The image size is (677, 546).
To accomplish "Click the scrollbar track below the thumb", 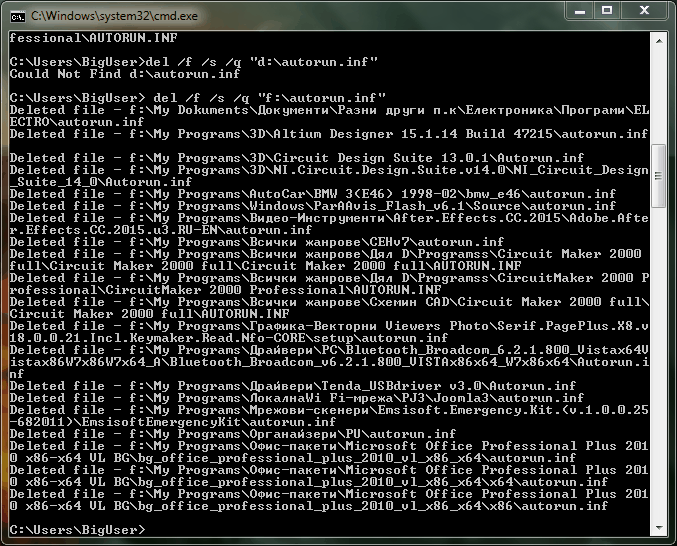I will point(659,363).
